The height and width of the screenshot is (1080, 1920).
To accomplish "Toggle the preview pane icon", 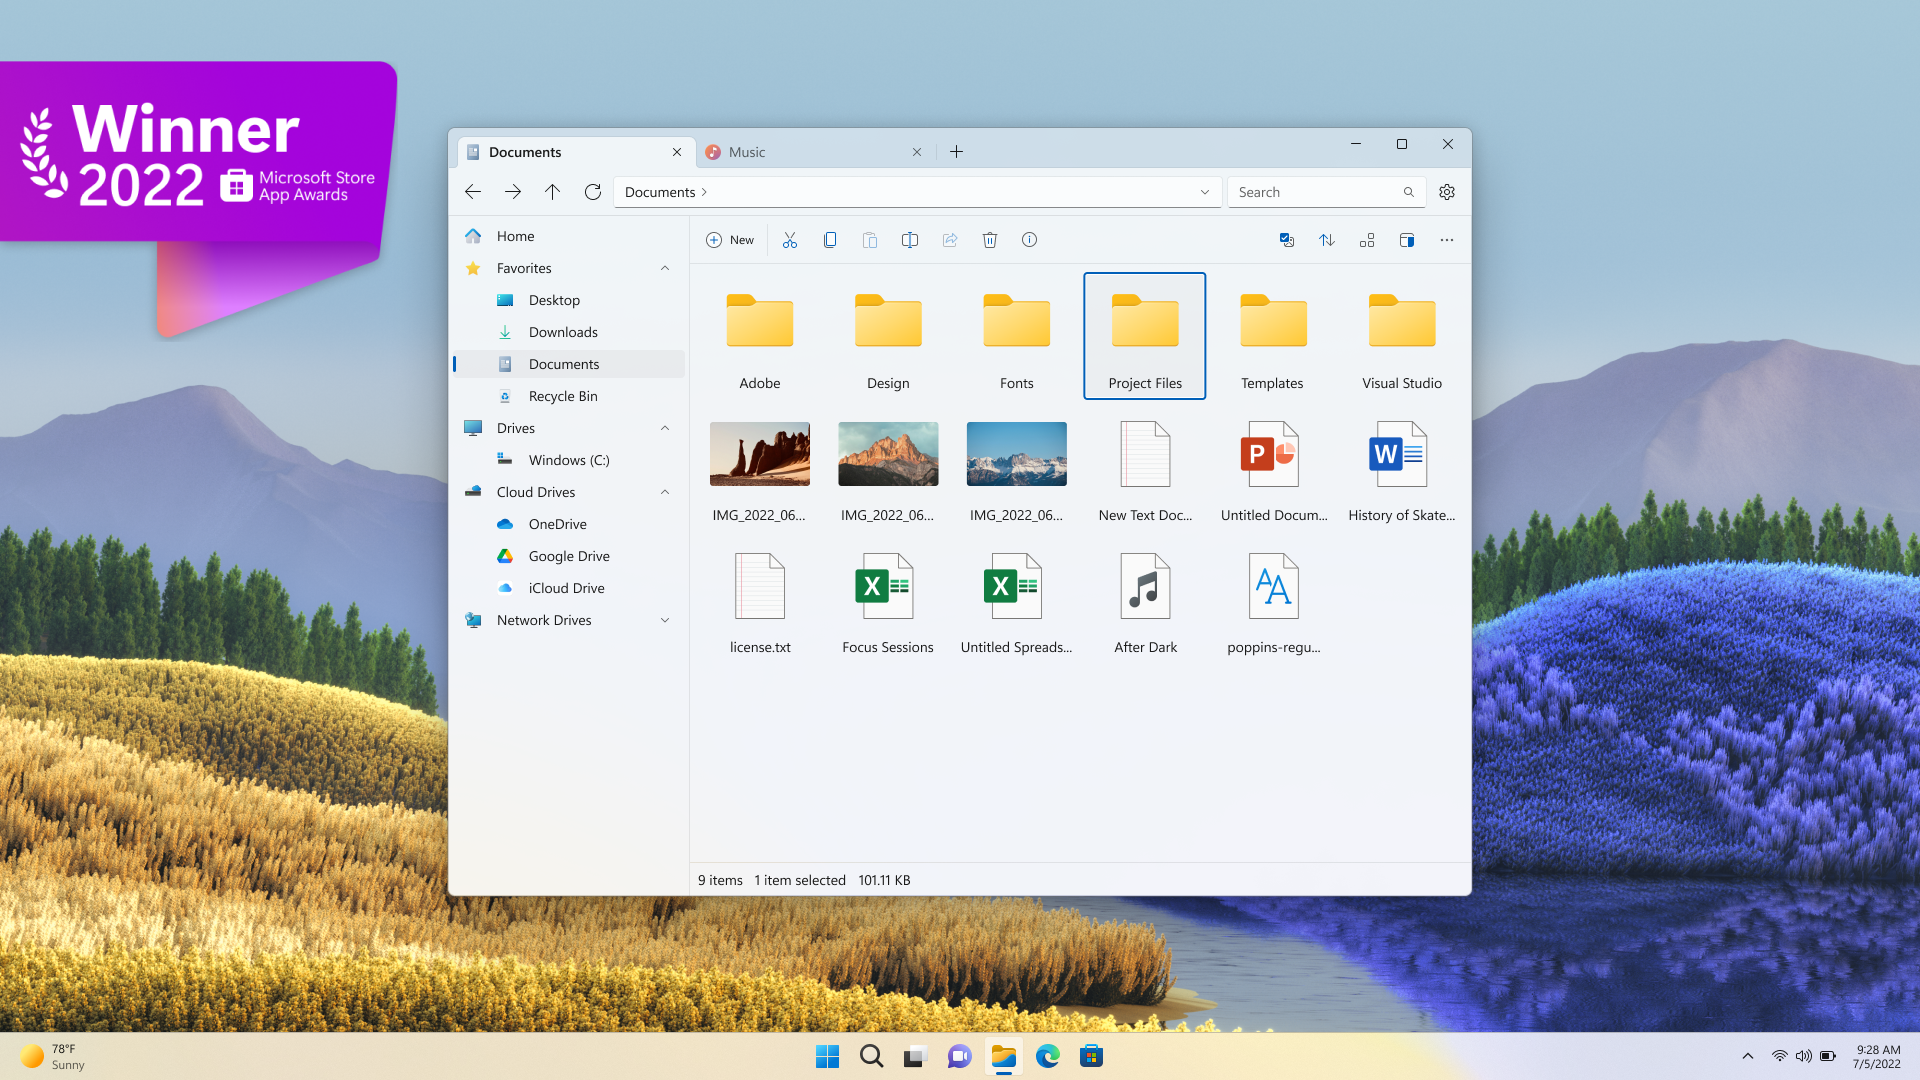I will coord(1407,240).
